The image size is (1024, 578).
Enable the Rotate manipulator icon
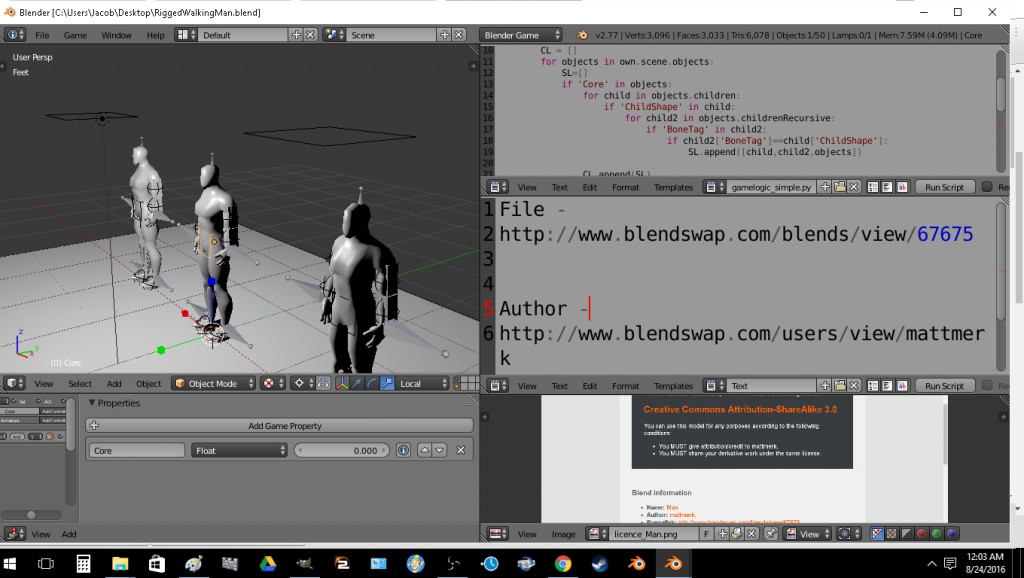click(371, 383)
